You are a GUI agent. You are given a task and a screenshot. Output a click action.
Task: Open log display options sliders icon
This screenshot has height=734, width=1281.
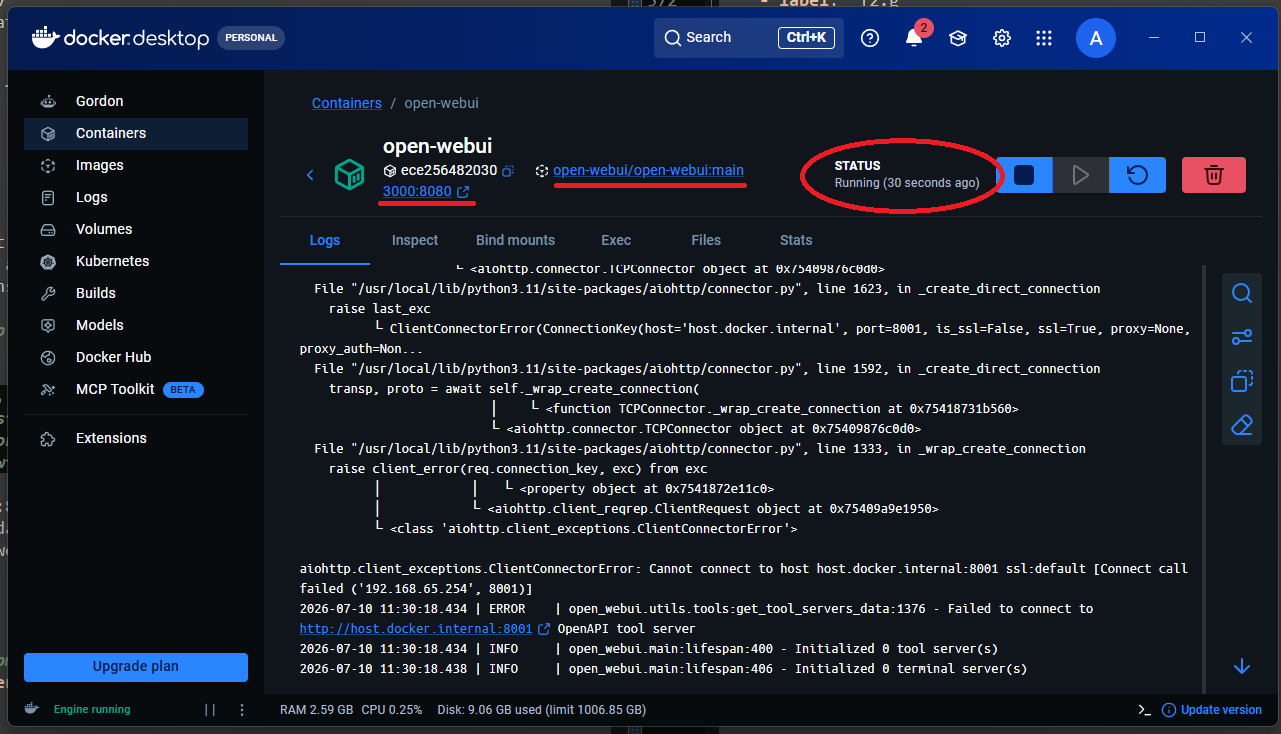tap(1242, 338)
